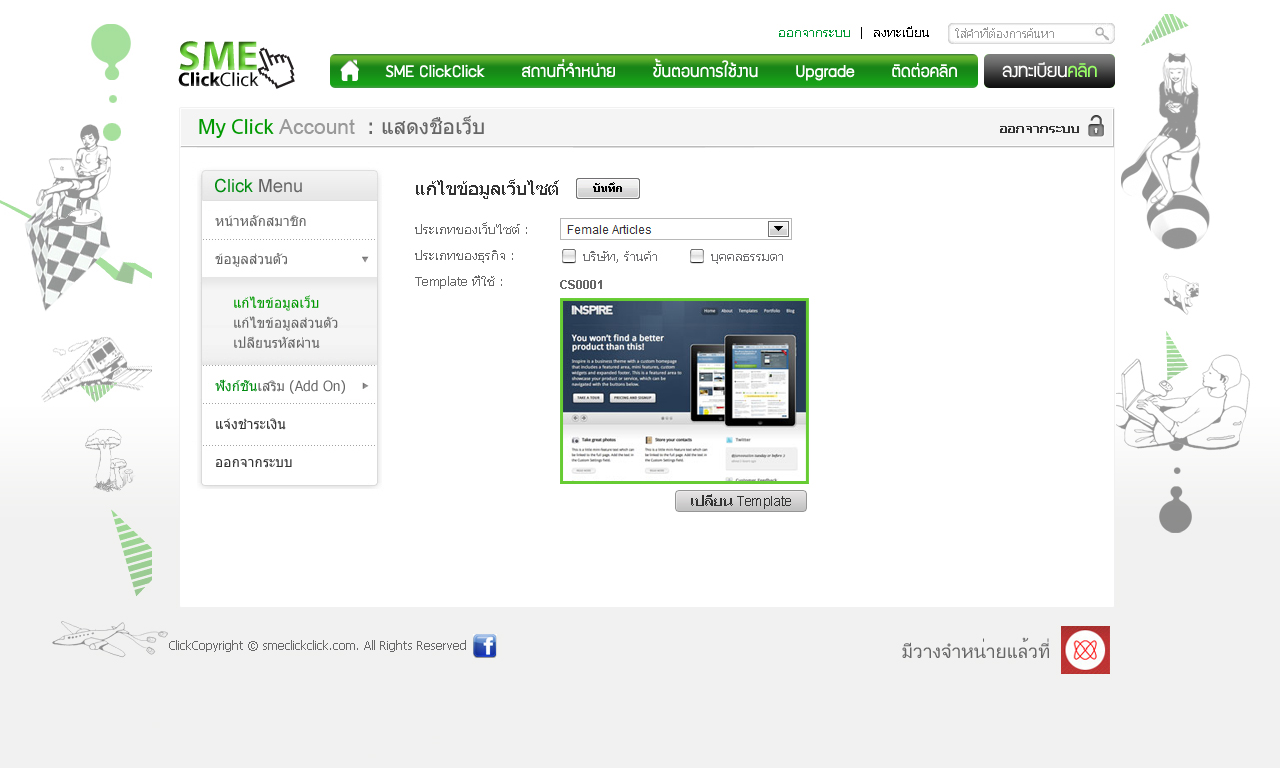Click the search keyword input field
This screenshot has height=768, width=1280.
pyautogui.click(x=1022, y=34)
